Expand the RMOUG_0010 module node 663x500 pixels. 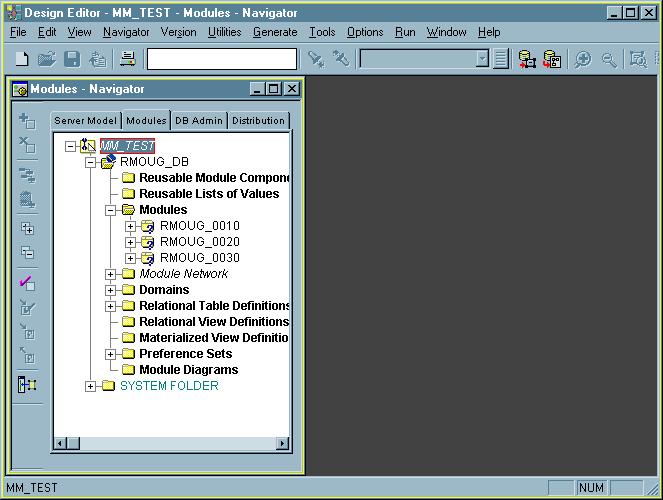point(130,226)
